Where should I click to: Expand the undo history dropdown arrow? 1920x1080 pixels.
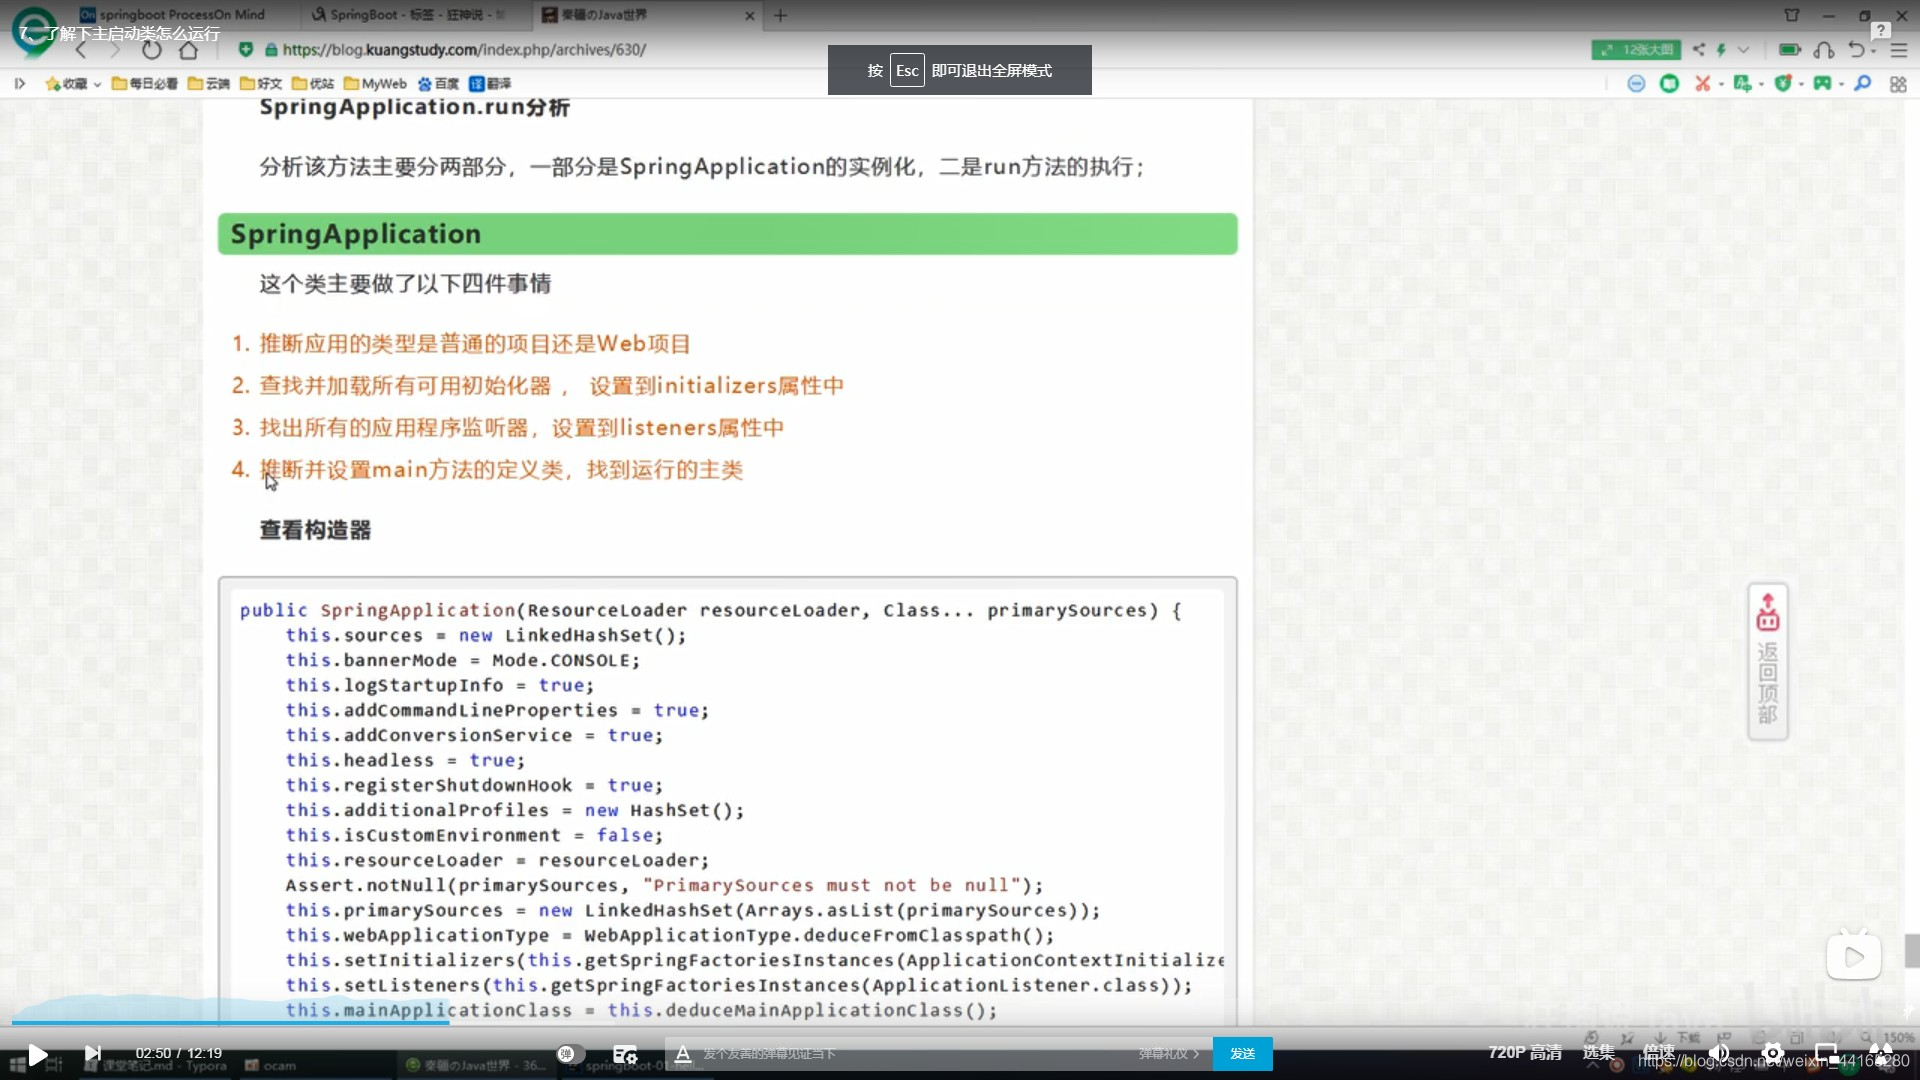pyautogui.click(x=1873, y=50)
